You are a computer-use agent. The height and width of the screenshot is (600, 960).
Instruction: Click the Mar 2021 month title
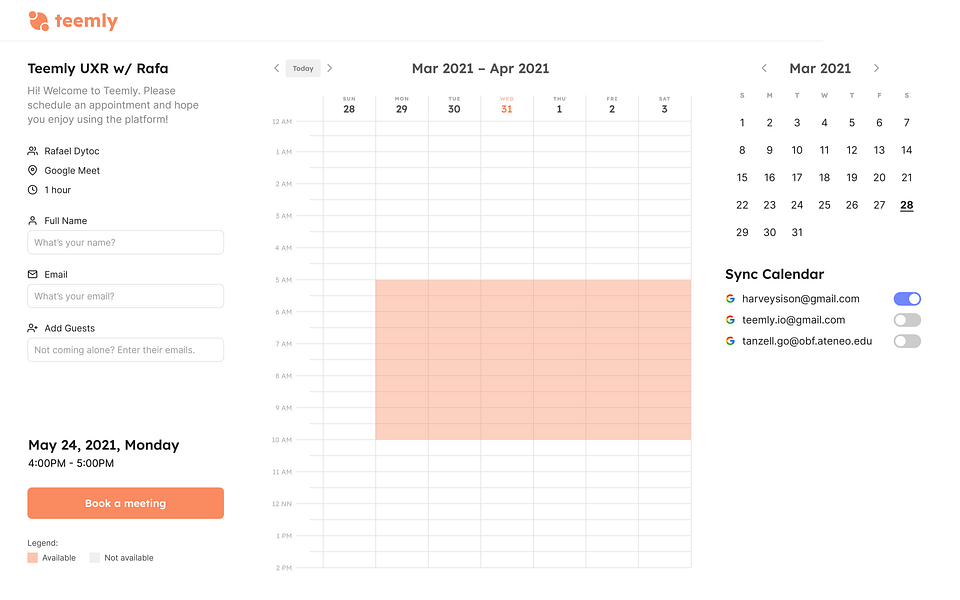pos(820,69)
